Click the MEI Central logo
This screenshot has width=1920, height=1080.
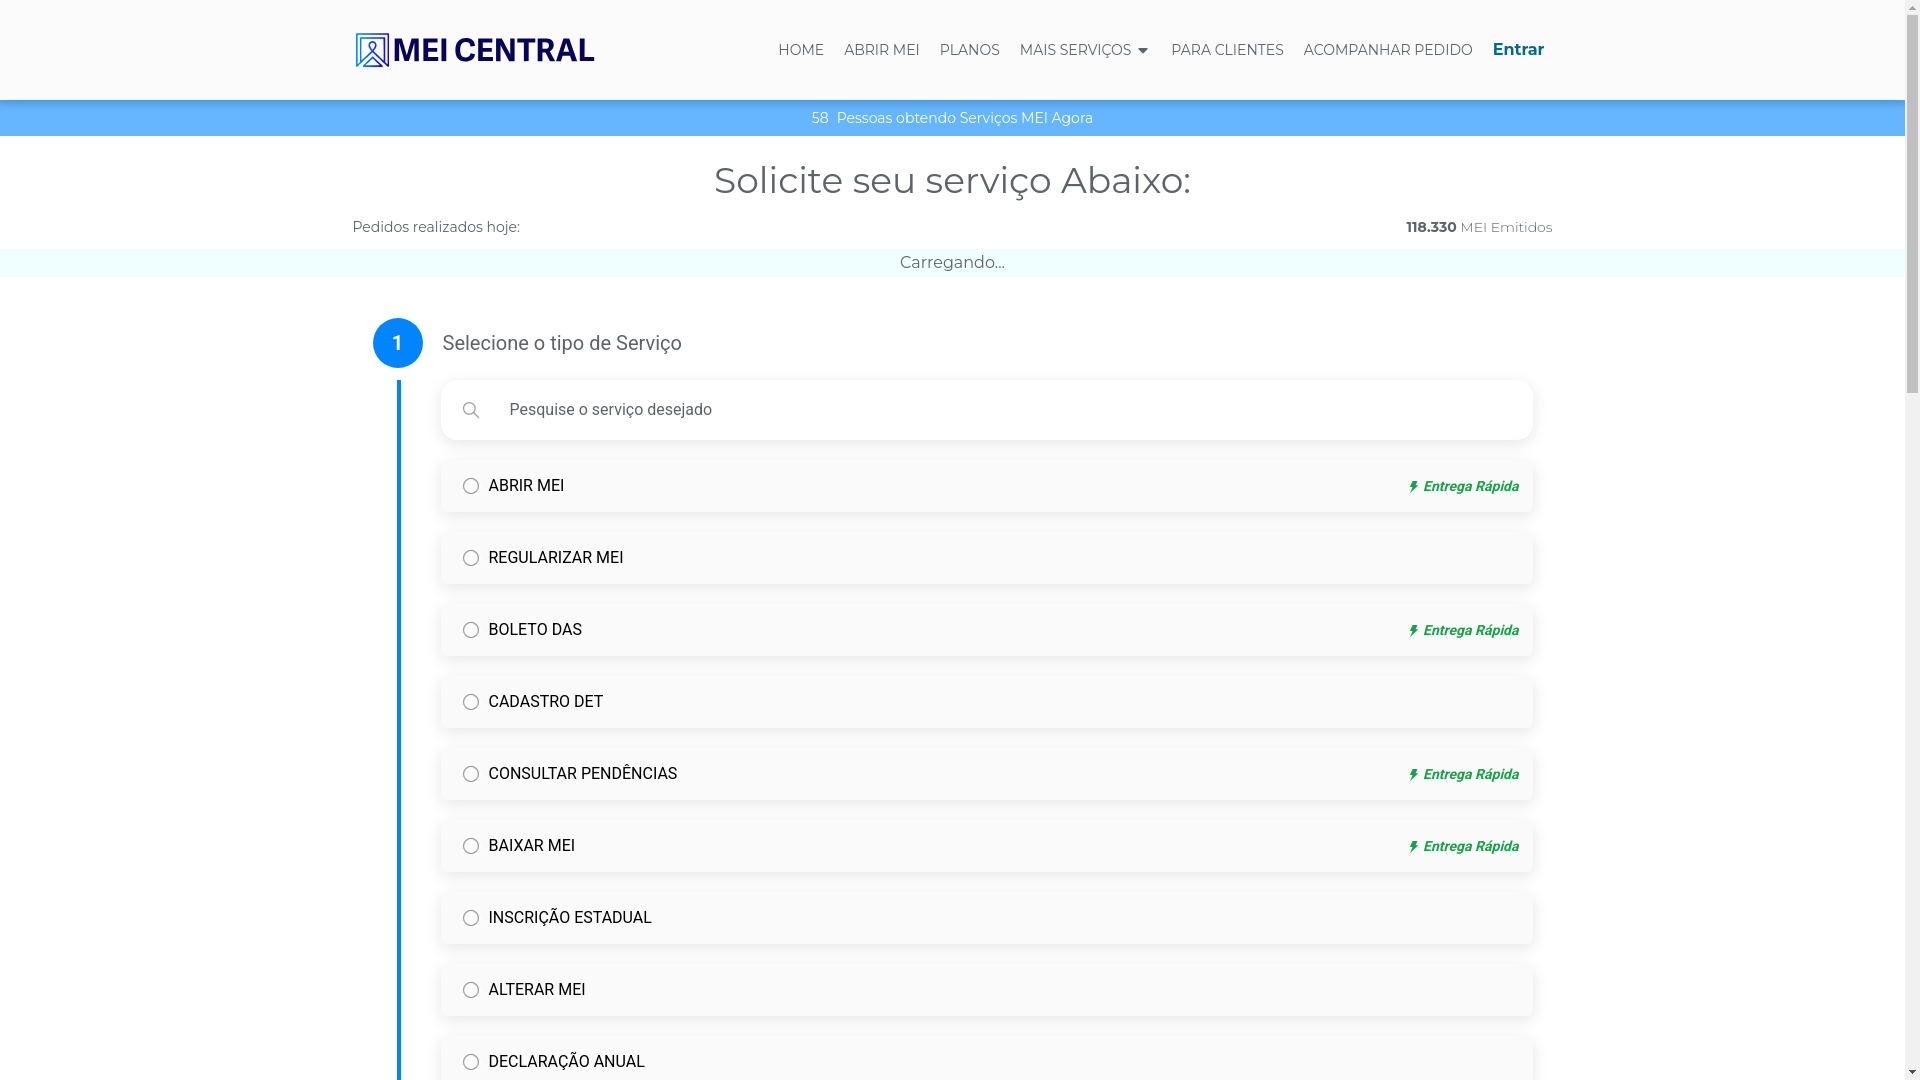475,50
